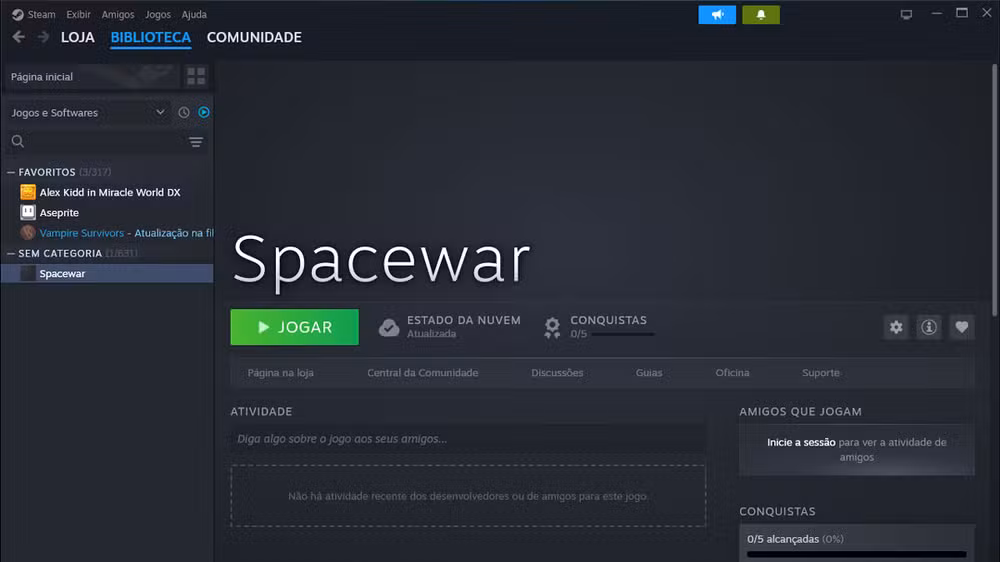
Task: Click Inicie a sessão link
Action: tap(801, 442)
